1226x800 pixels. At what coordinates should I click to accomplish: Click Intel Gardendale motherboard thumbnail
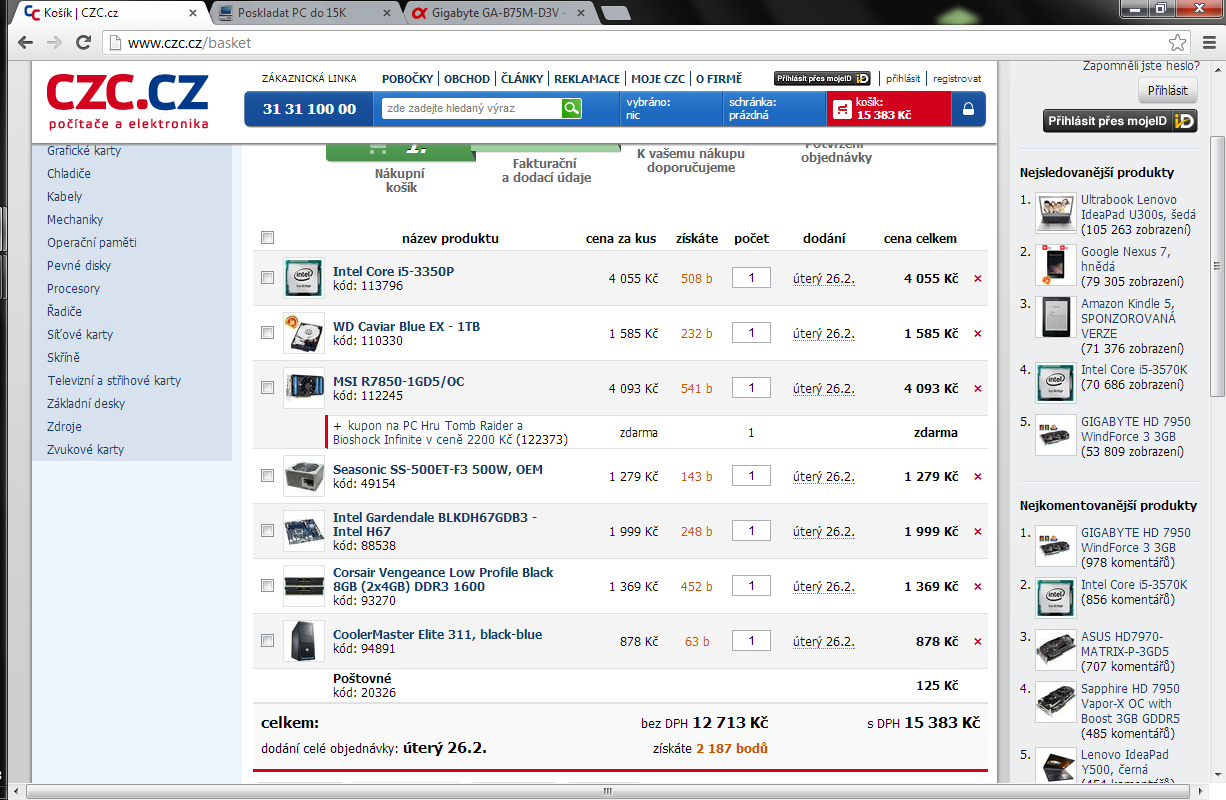(304, 531)
